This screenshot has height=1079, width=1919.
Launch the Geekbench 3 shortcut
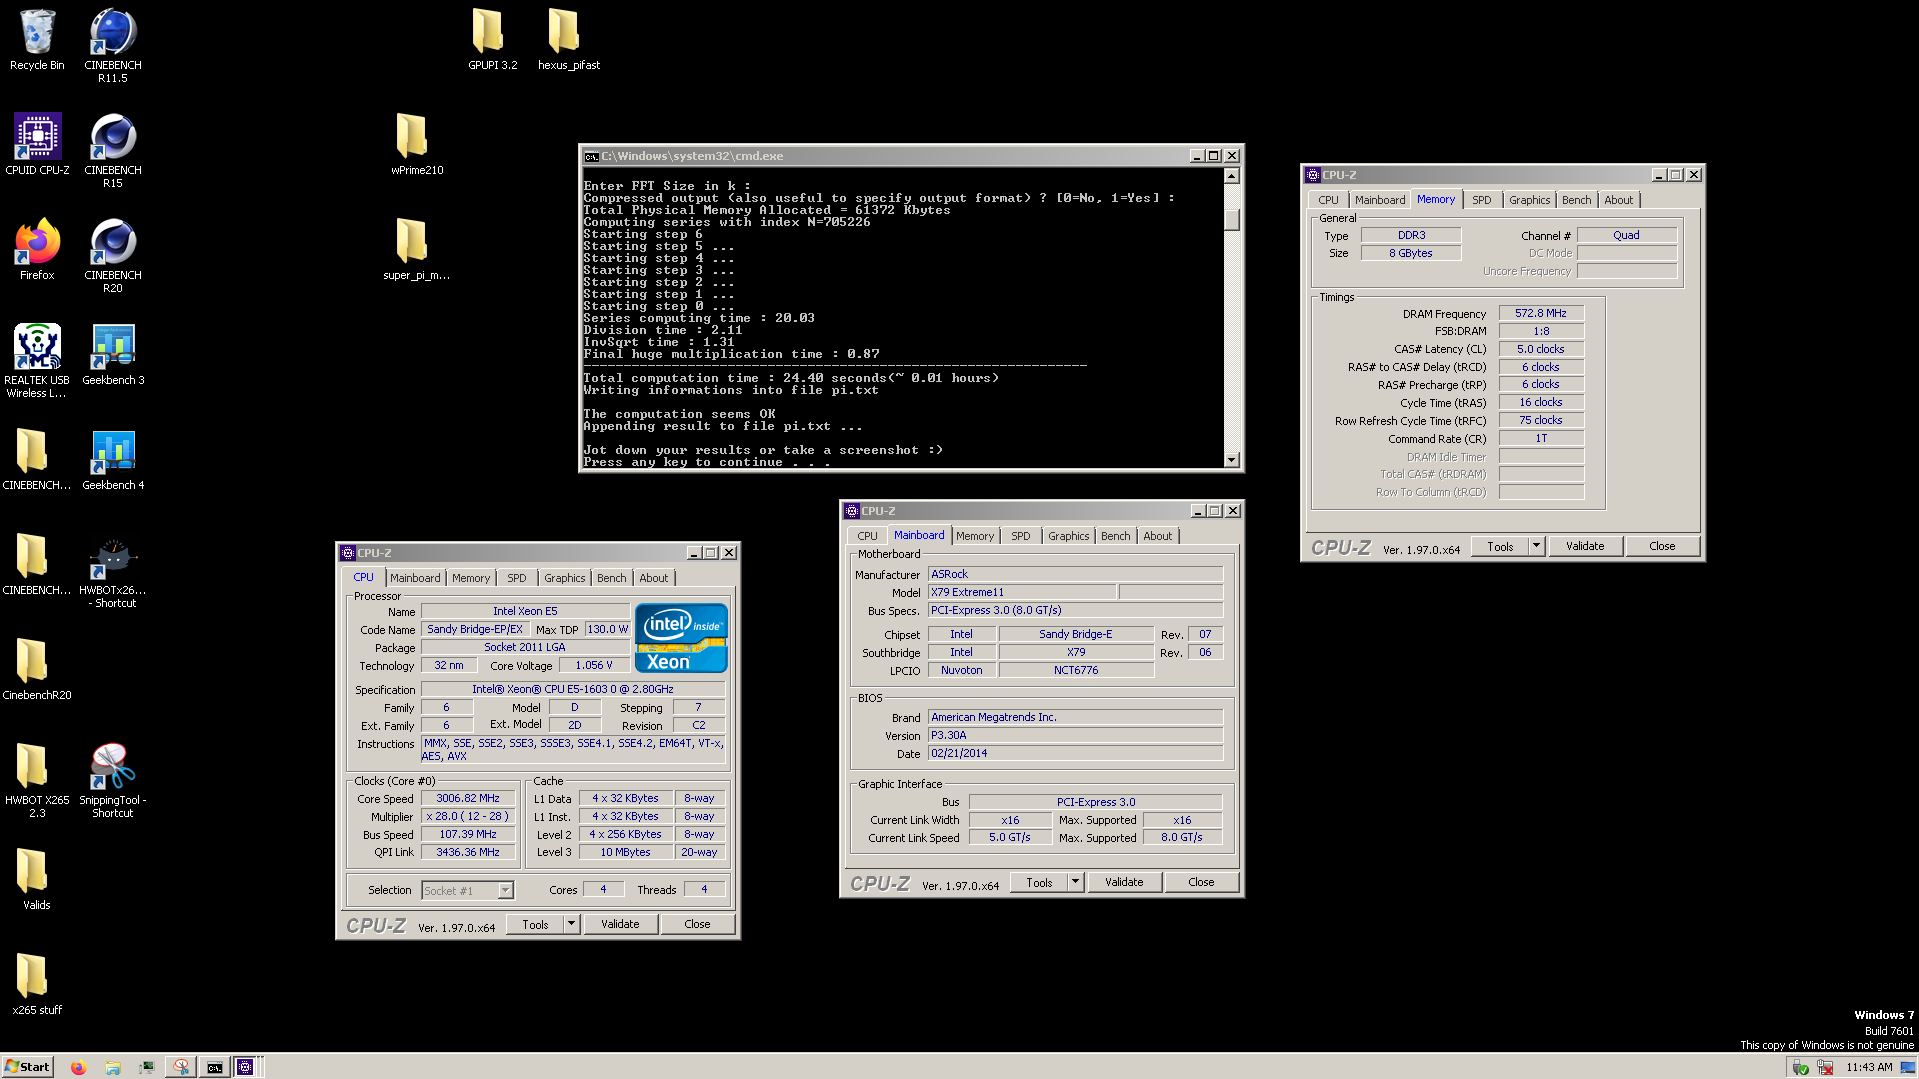click(x=113, y=355)
